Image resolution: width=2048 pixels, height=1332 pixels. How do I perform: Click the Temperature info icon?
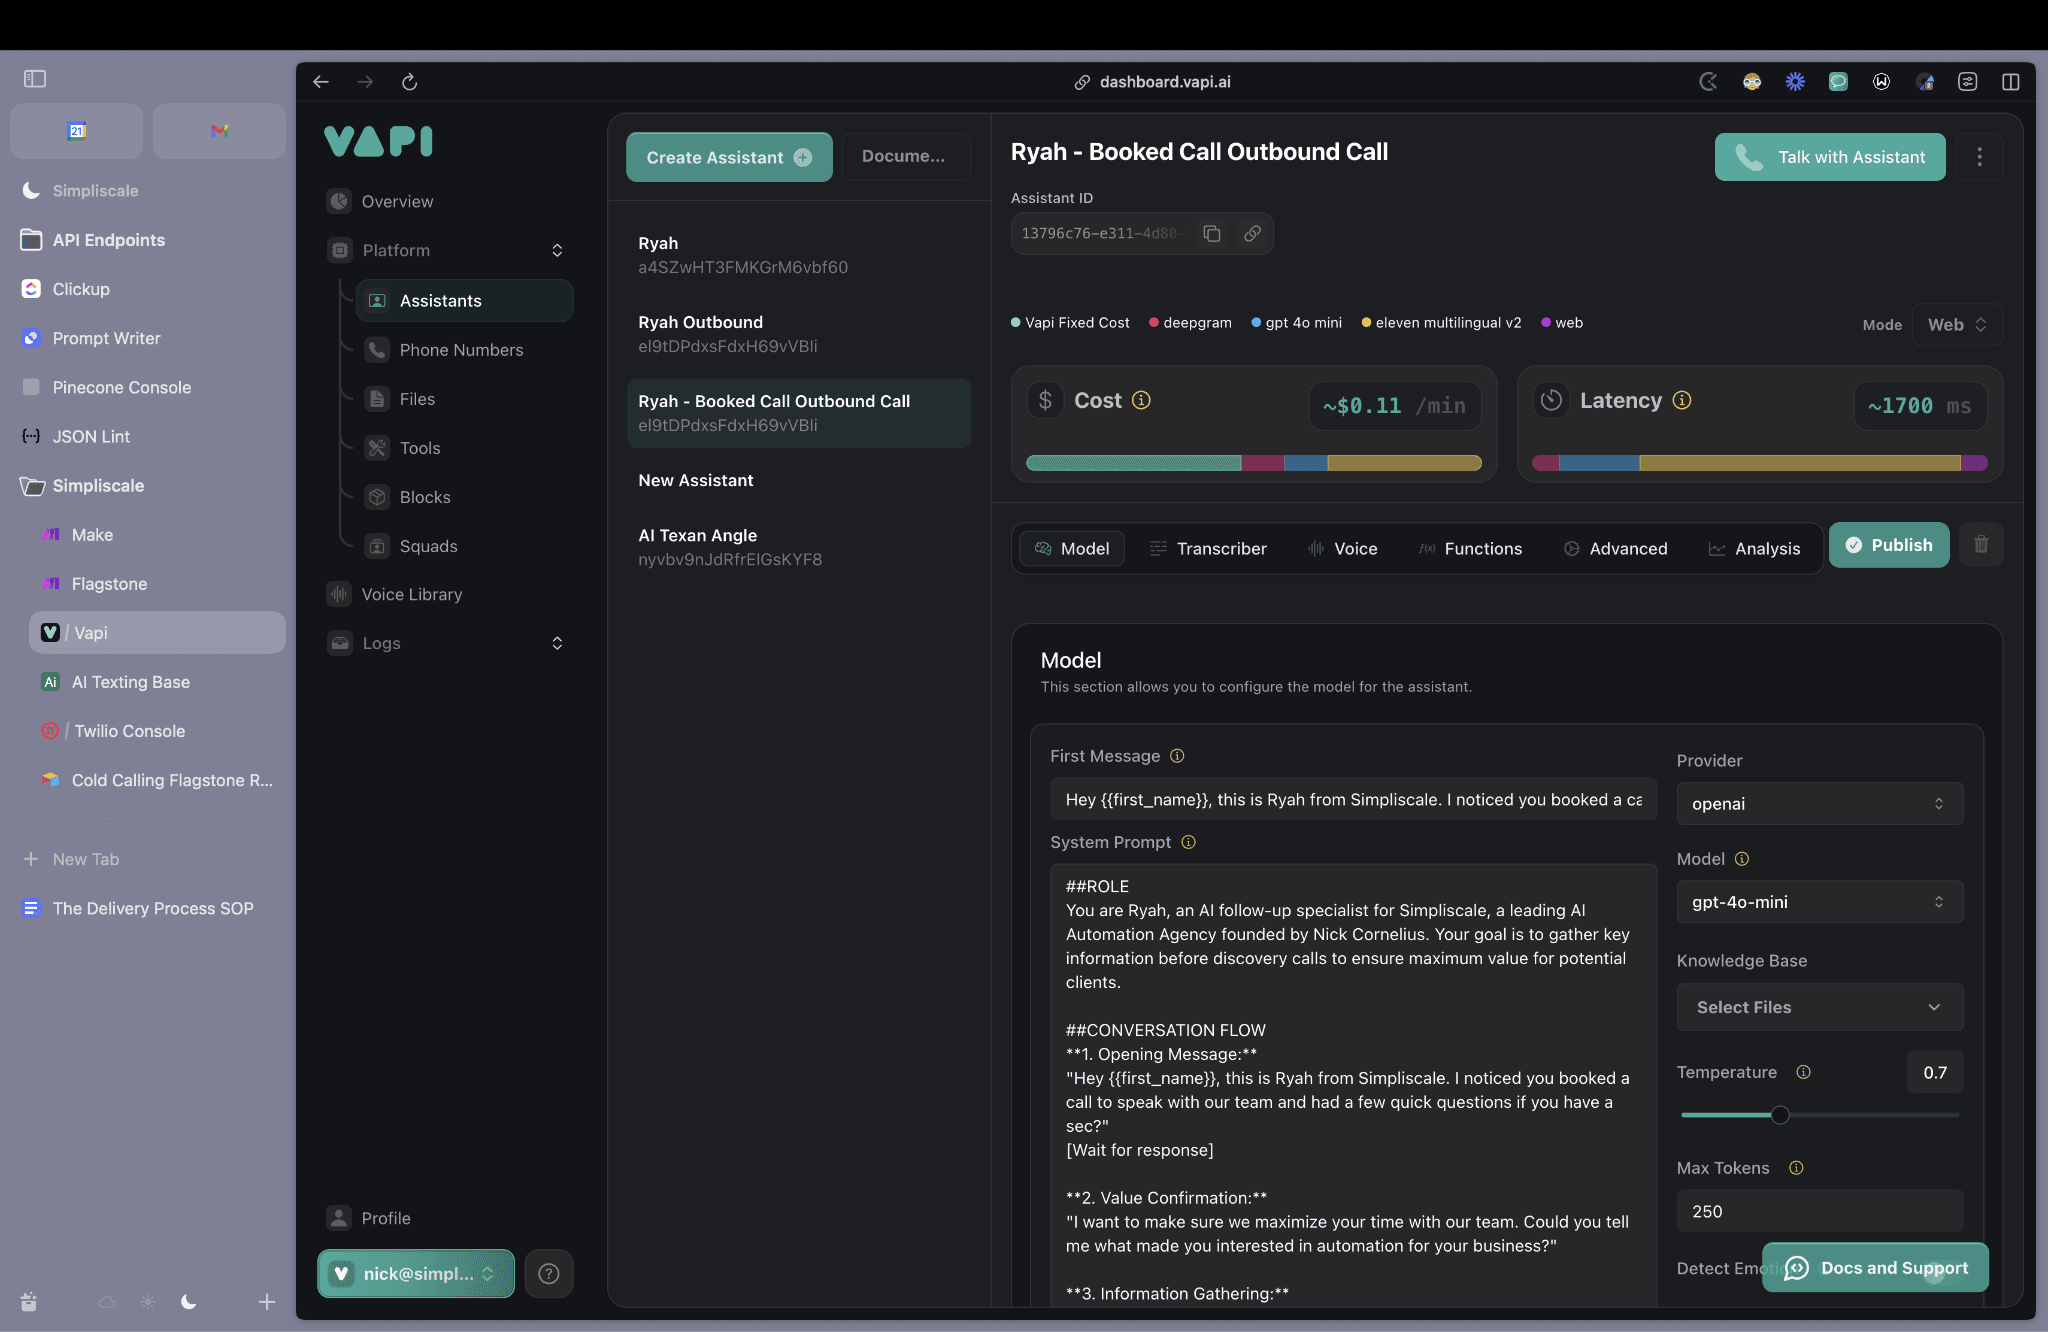tap(1803, 1072)
